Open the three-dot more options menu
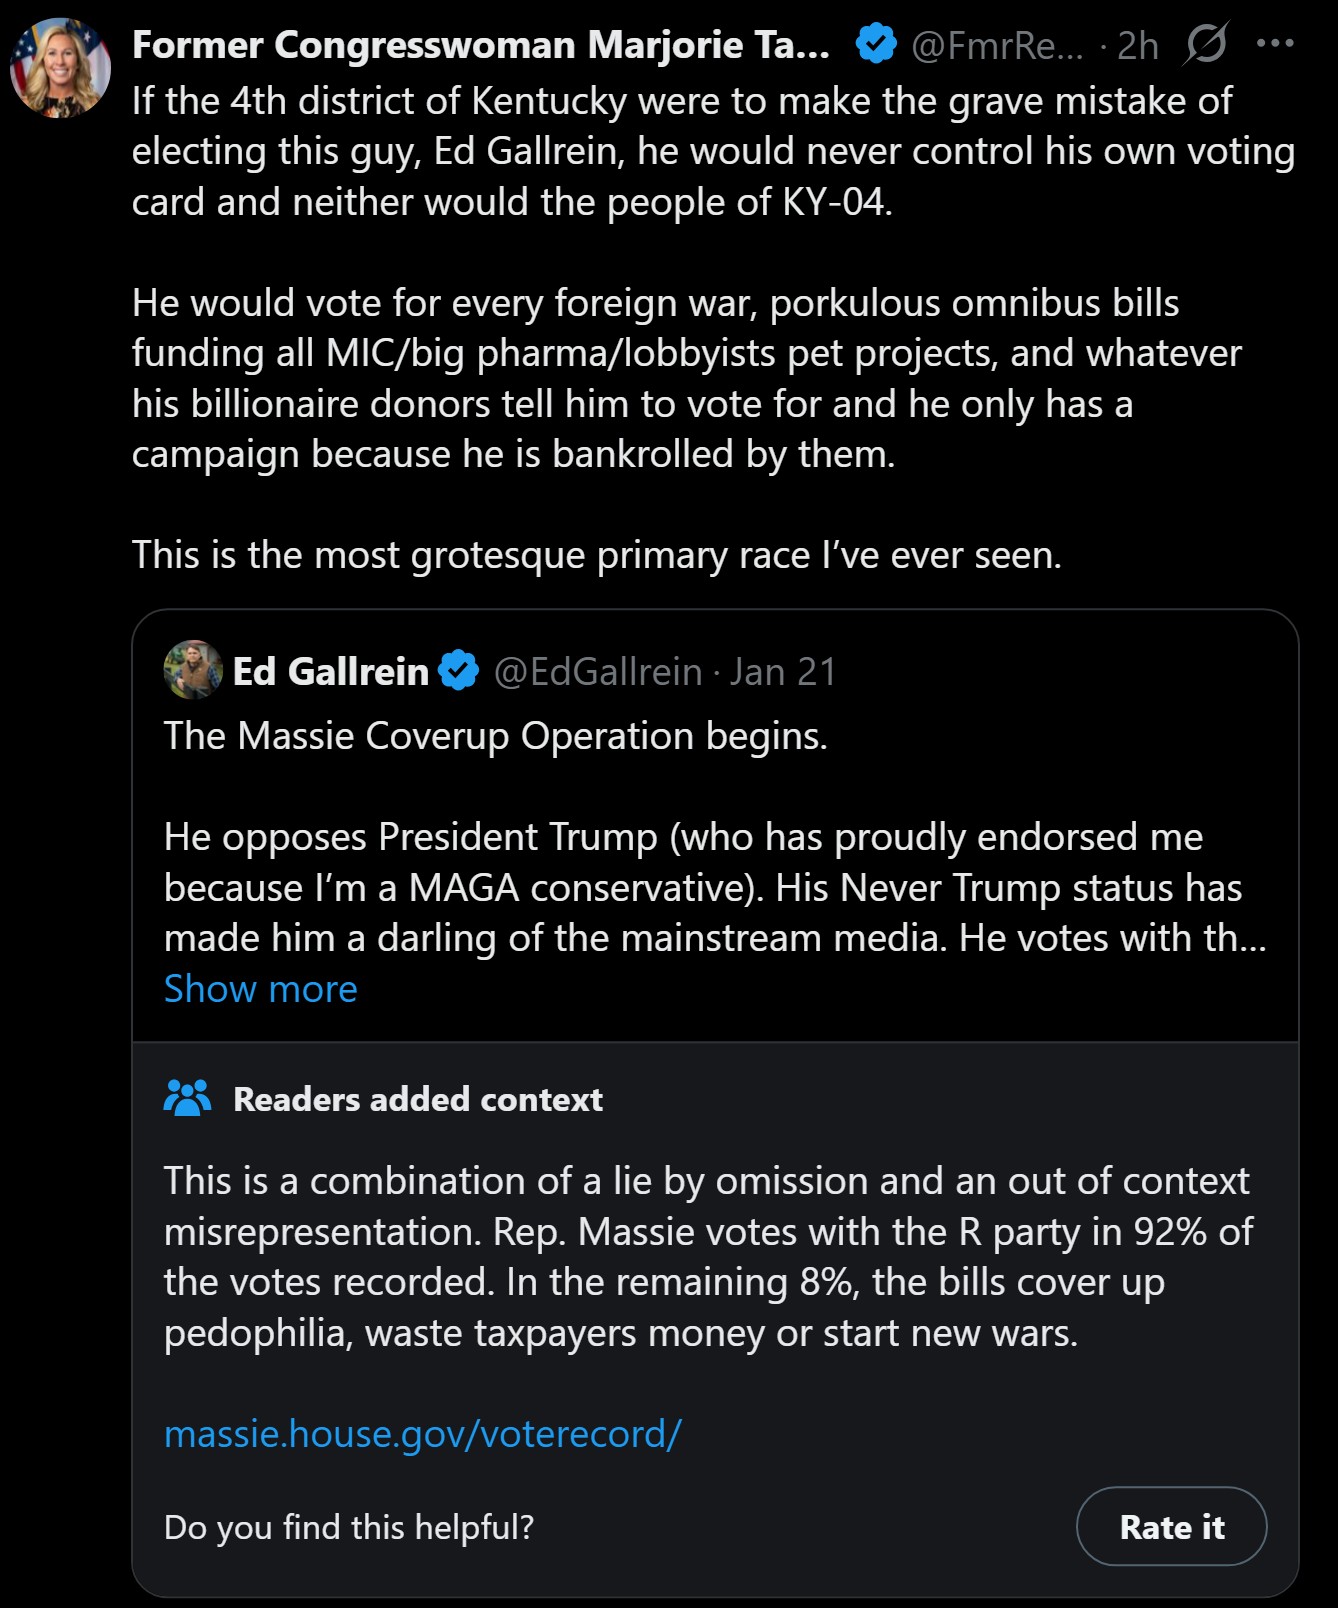Image resolution: width=1338 pixels, height=1608 pixels. coord(1275,44)
